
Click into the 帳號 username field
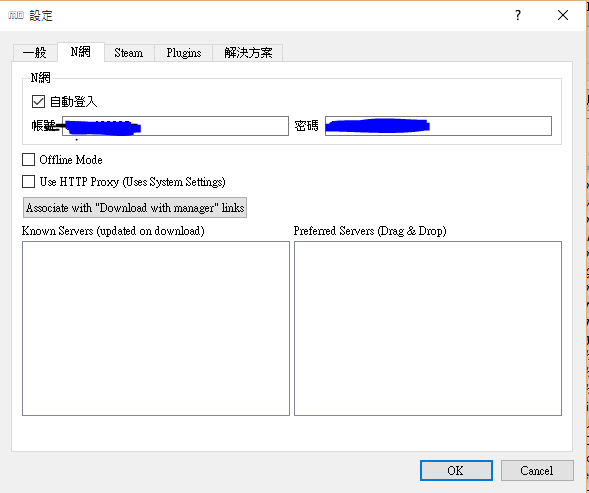(175, 126)
